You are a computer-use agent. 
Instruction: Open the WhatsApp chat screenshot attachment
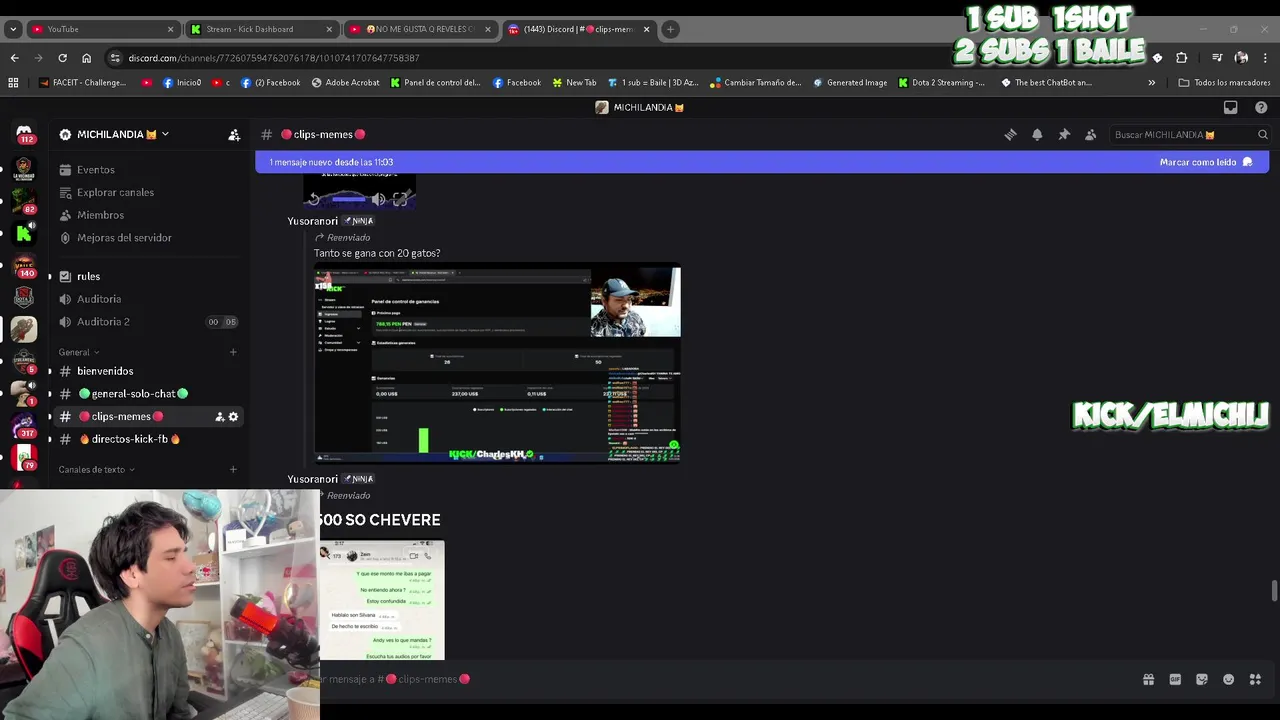pyautogui.click(x=381, y=600)
